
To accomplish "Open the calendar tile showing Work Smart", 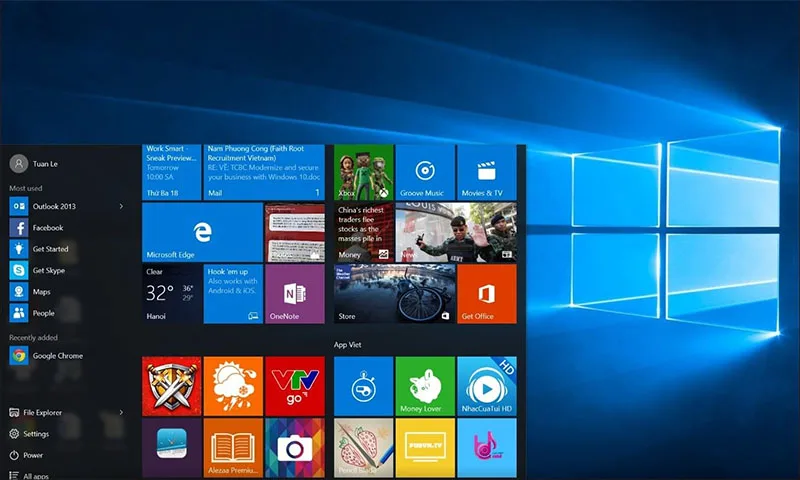I will pyautogui.click(x=172, y=172).
